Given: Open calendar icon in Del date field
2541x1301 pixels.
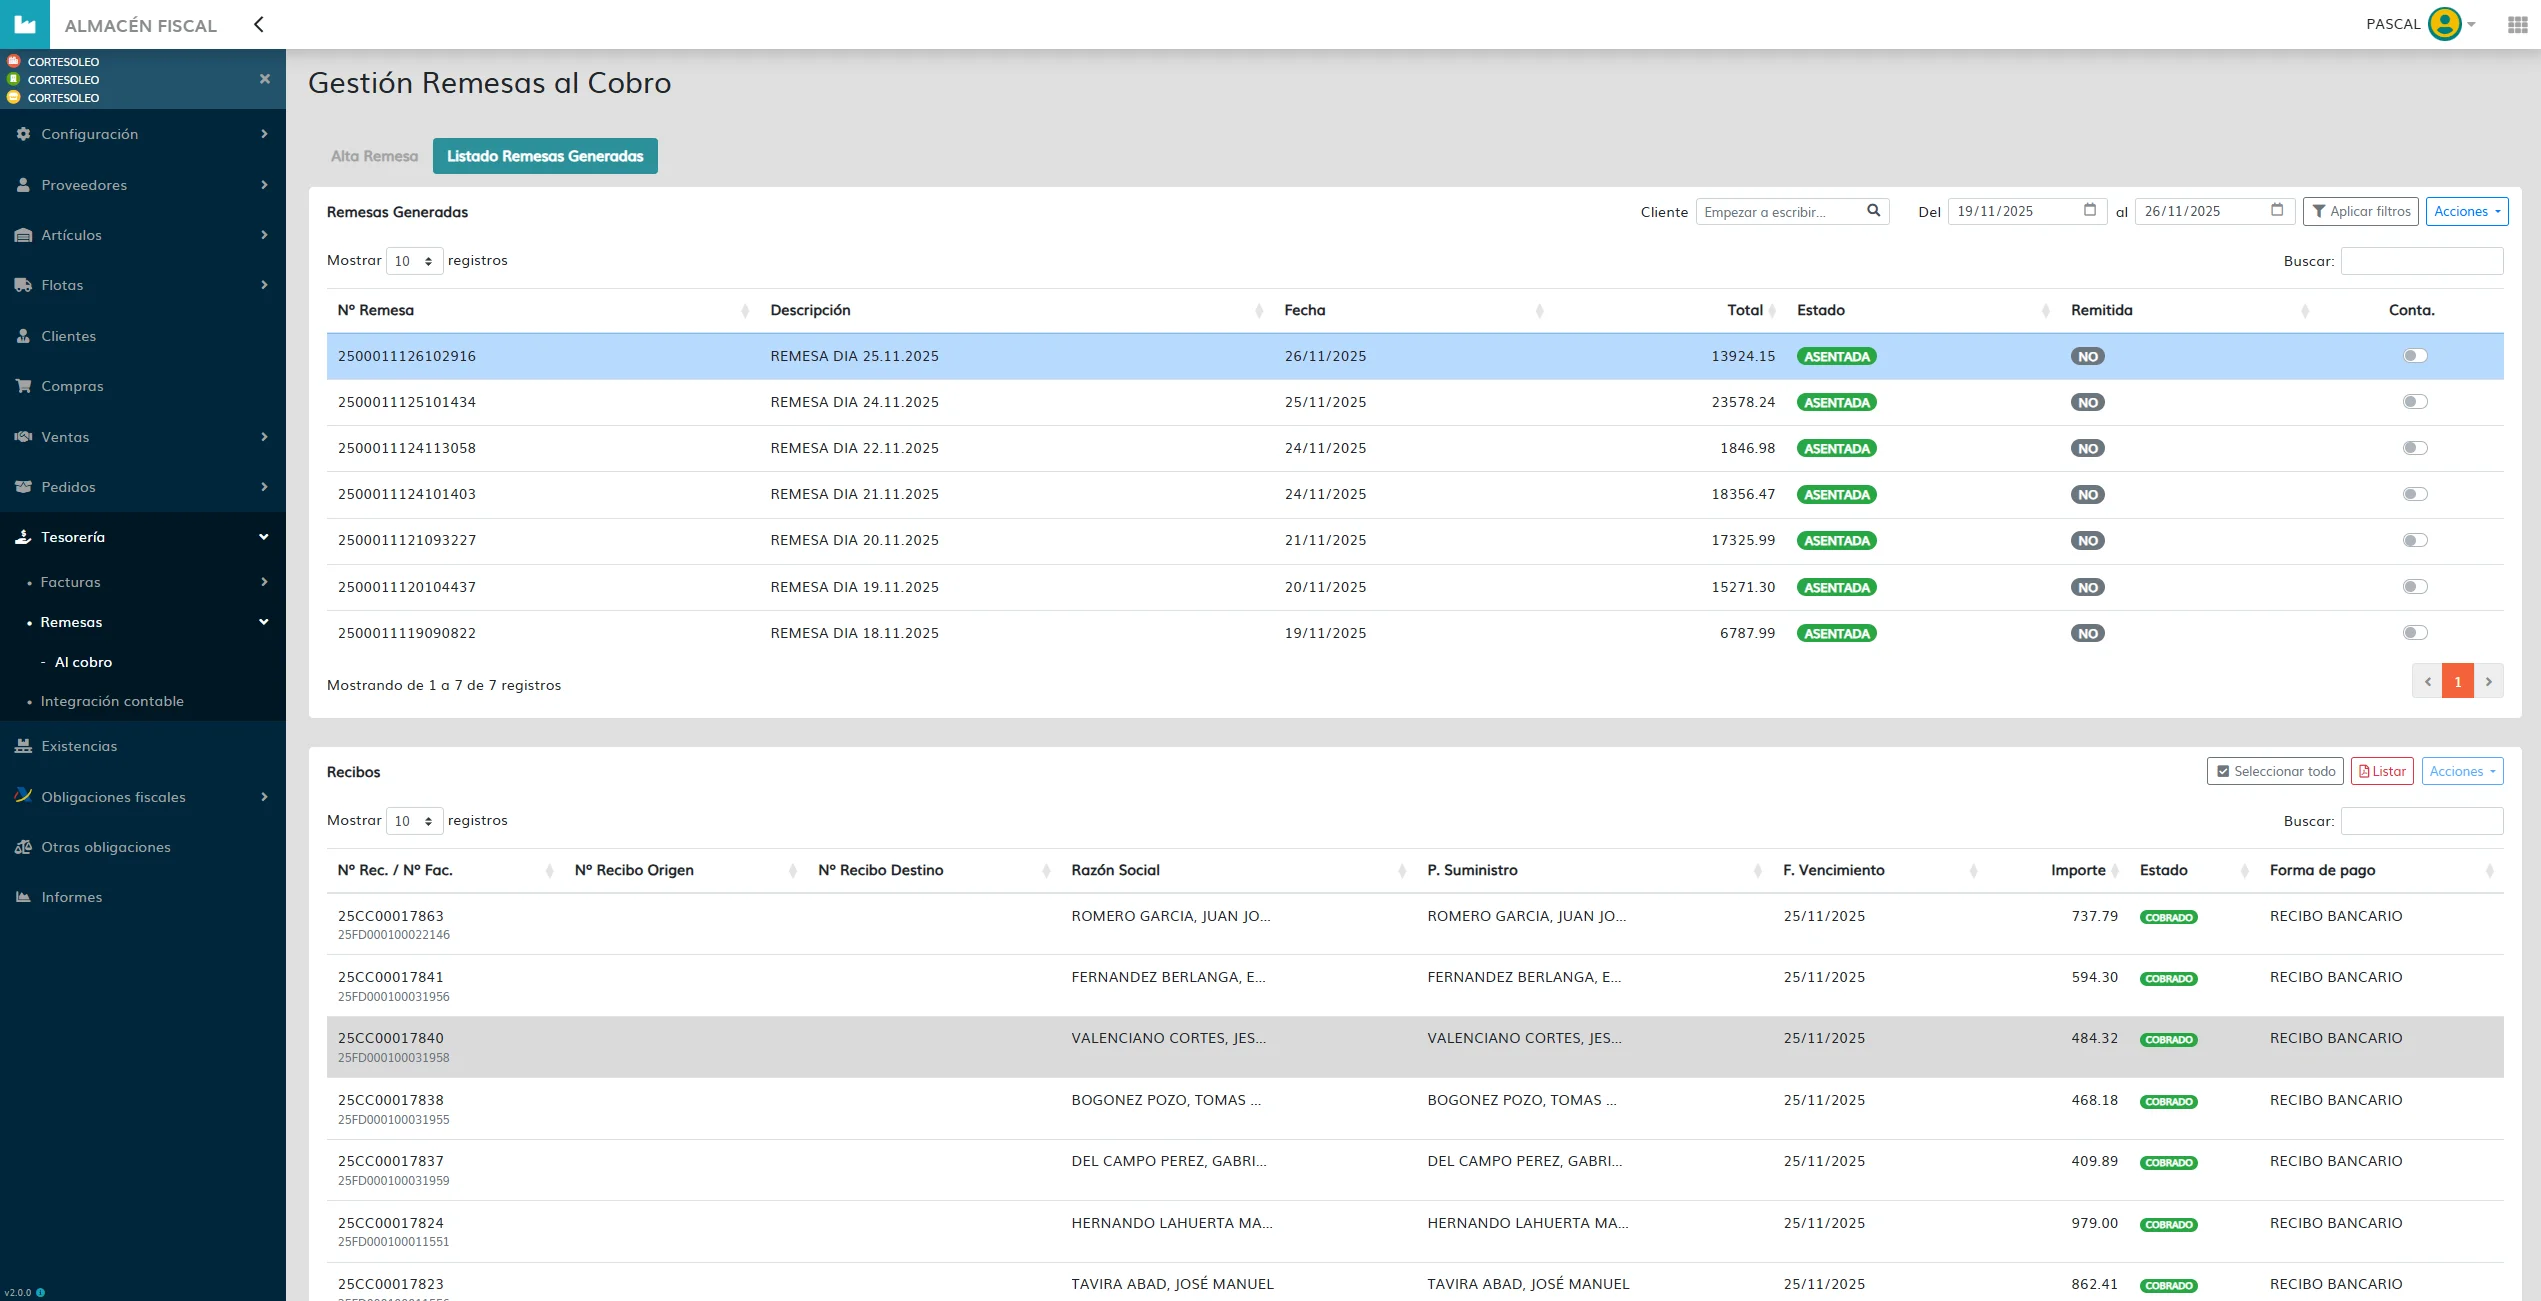Looking at the screenshot, I should click(2089, 210).
